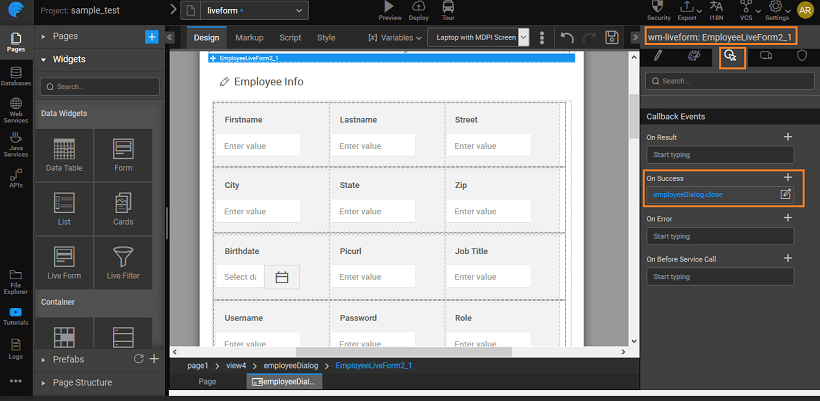Click the Deploy cloud icon
This screenshot has height=401, width=820.
(420, 6)
